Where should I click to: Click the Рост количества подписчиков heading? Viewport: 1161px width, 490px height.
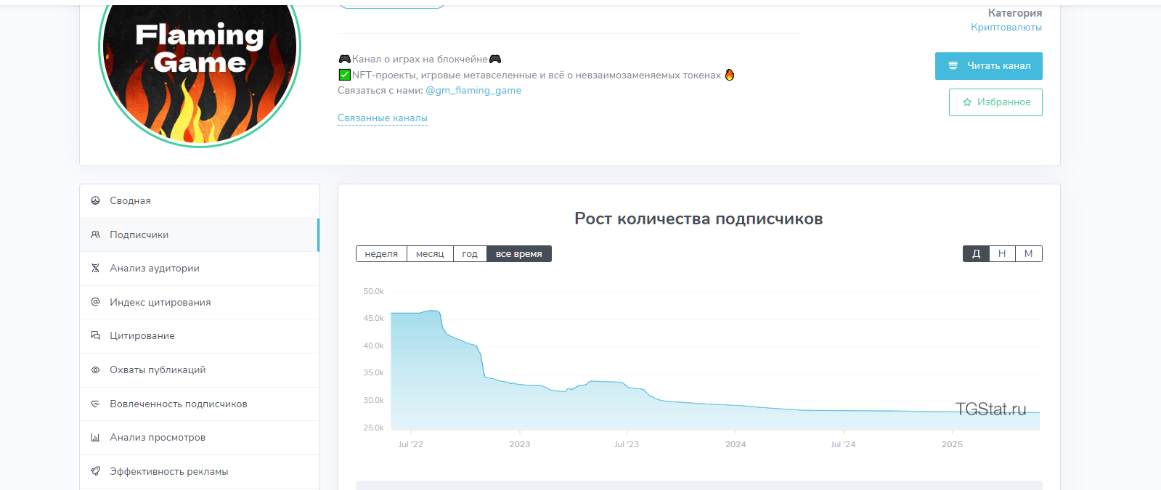[699, 219]
